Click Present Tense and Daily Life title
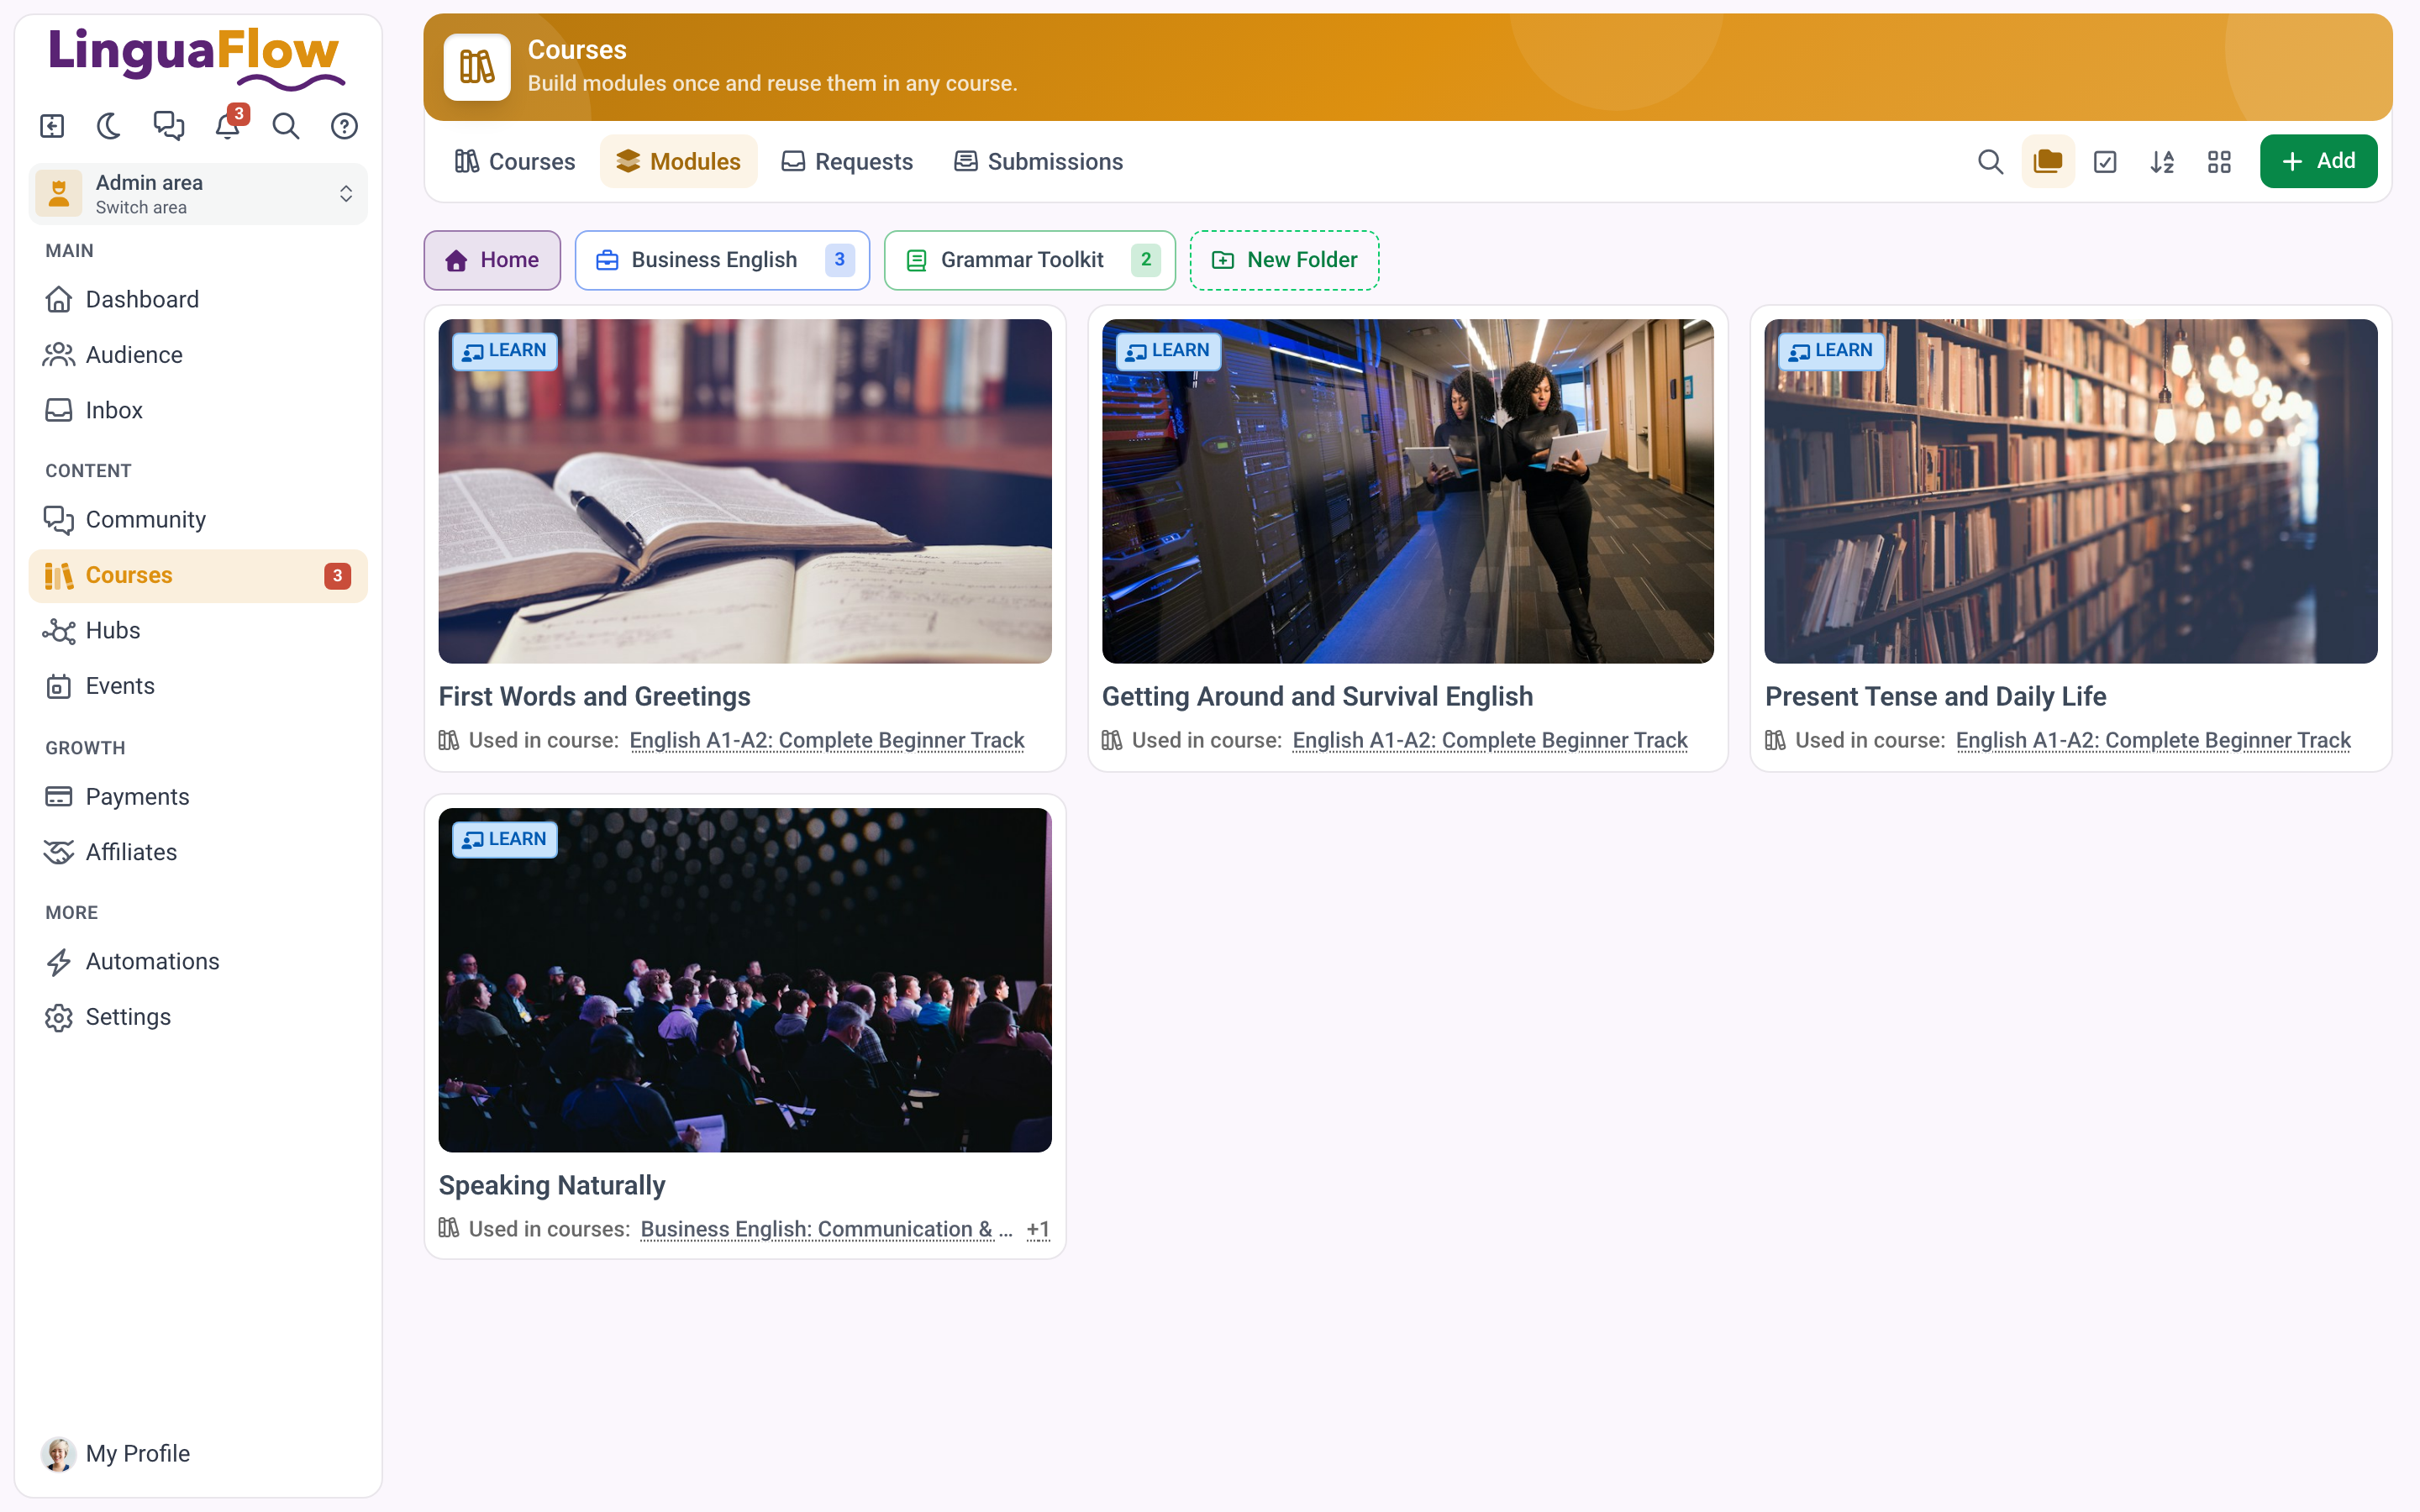Viewport: 2420px width, 1512px height. 1935,696
